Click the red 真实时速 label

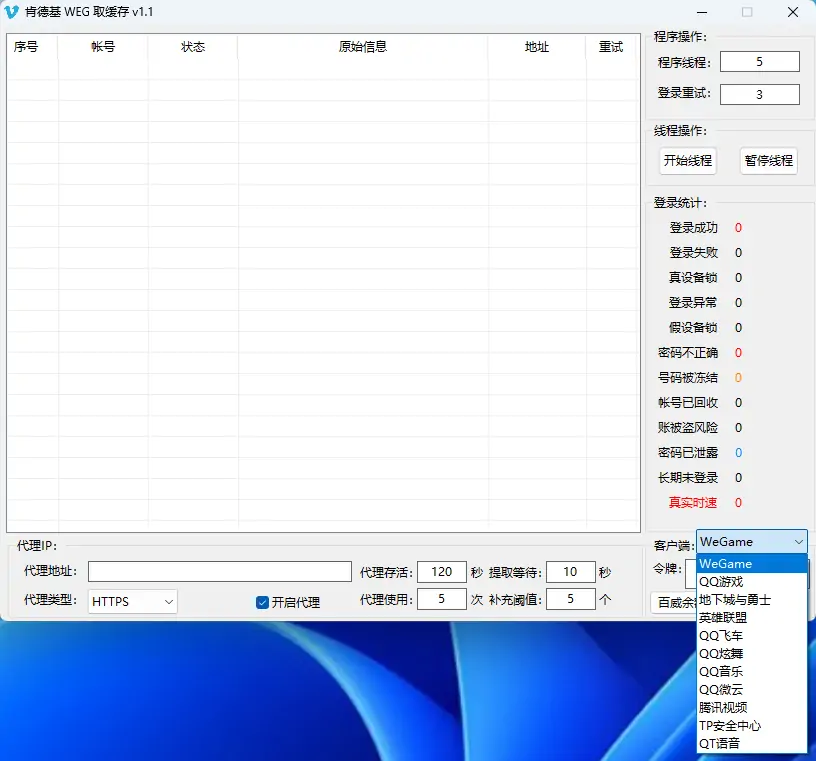pos(693,503)
